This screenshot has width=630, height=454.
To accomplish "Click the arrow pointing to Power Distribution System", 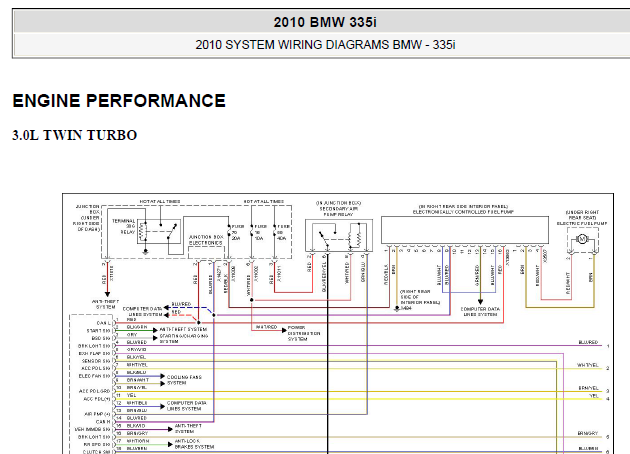I will (283, 330).
